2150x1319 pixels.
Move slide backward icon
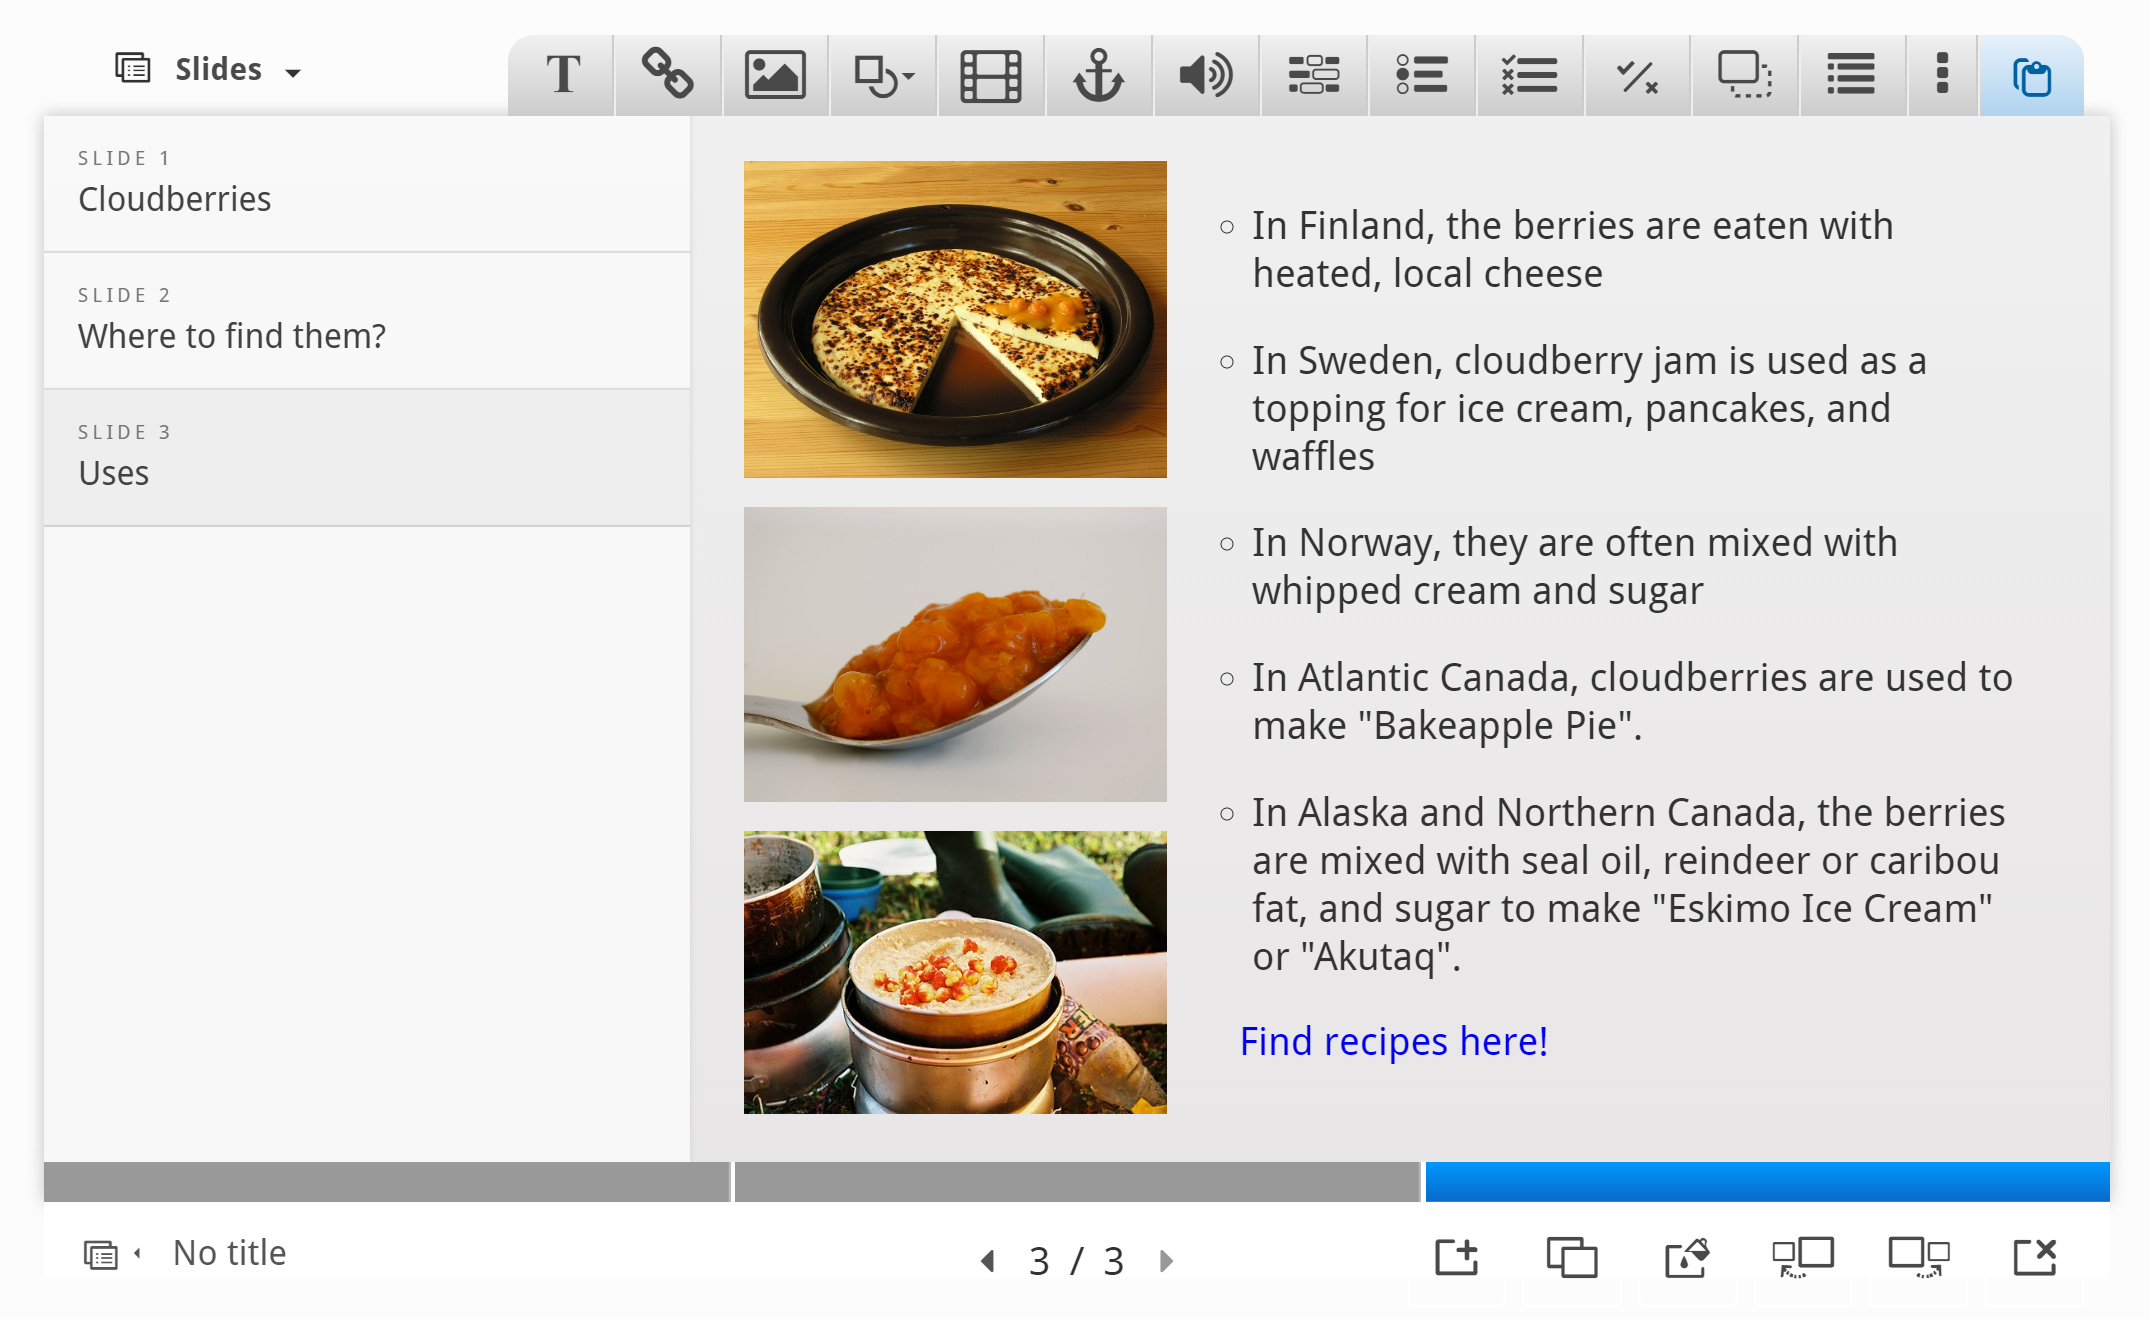click(x=1803, y=1257)
